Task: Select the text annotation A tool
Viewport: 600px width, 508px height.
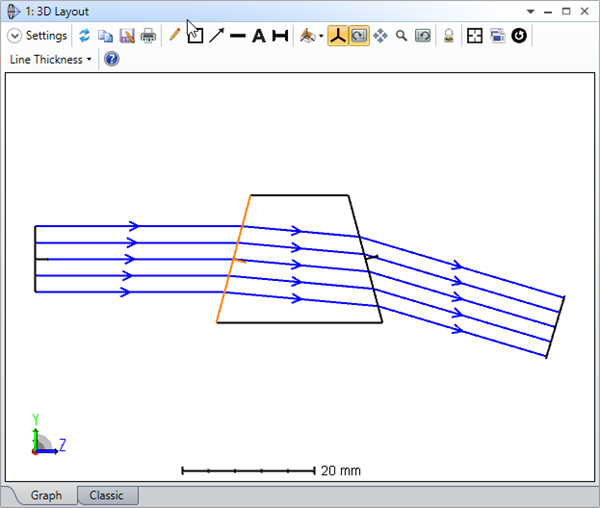Action: pyautogui.click(x=258, y=36)
